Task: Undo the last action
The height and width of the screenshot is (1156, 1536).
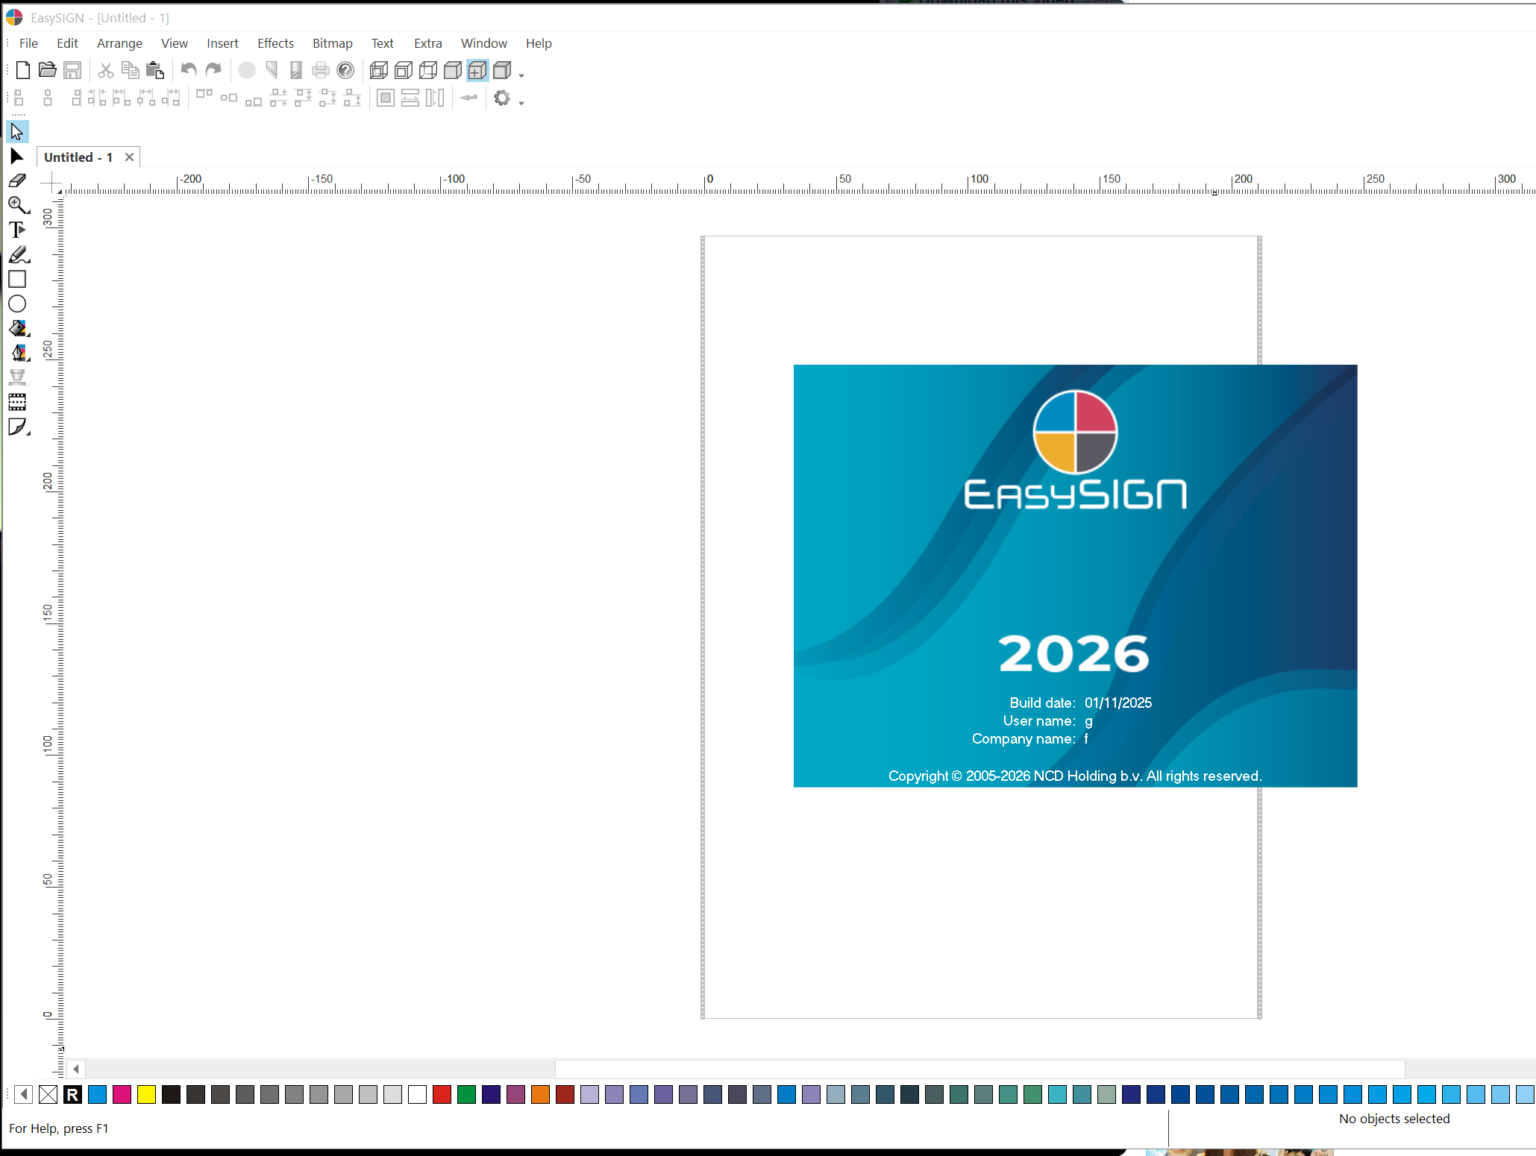Action: coord(188,70)
